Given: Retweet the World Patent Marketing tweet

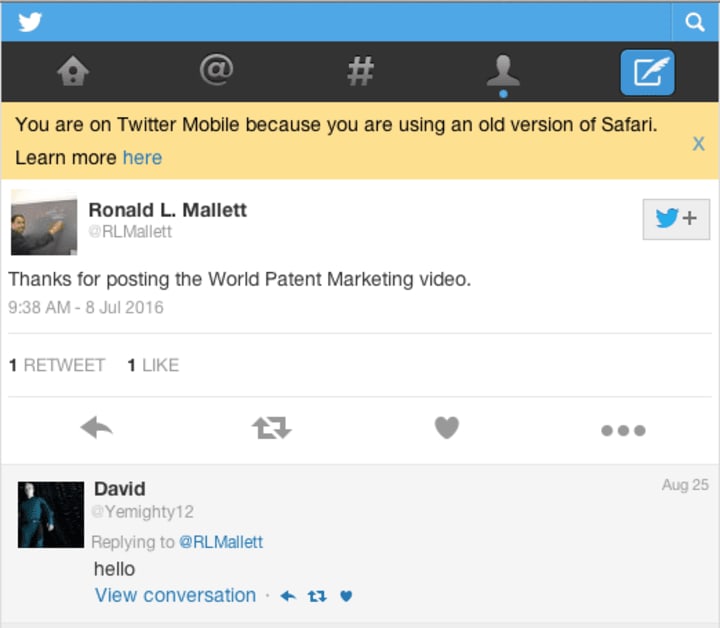Looking at the screenshot, I should point(271,429).
